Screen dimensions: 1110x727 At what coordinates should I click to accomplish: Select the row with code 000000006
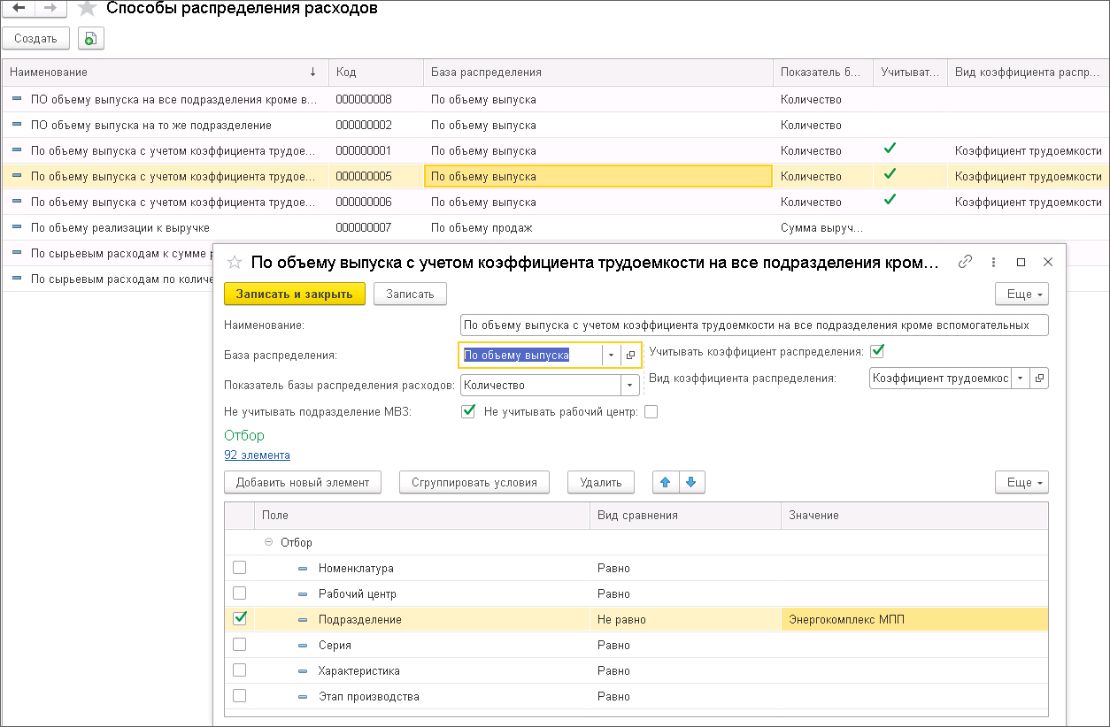click(555, 202)
